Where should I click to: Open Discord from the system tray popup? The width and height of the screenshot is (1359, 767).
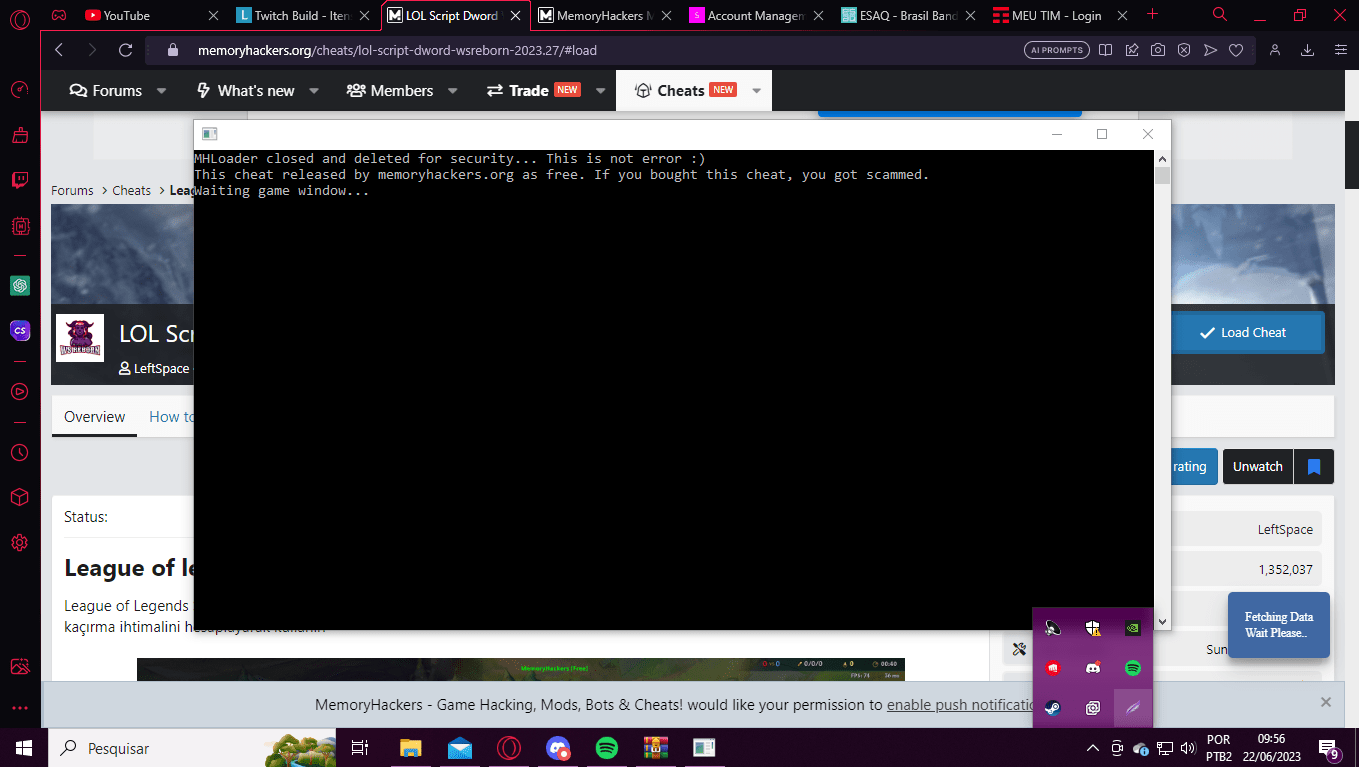pos(1093,667)
